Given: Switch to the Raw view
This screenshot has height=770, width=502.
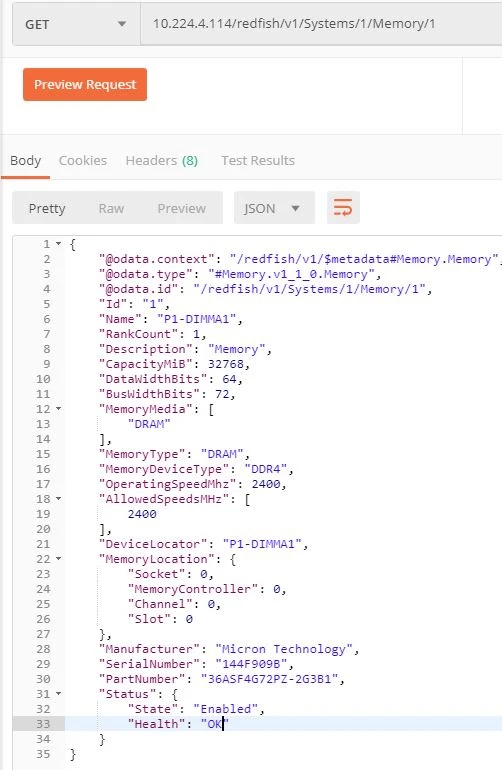Looking at the screenshot, I should (x=111, y=208).
